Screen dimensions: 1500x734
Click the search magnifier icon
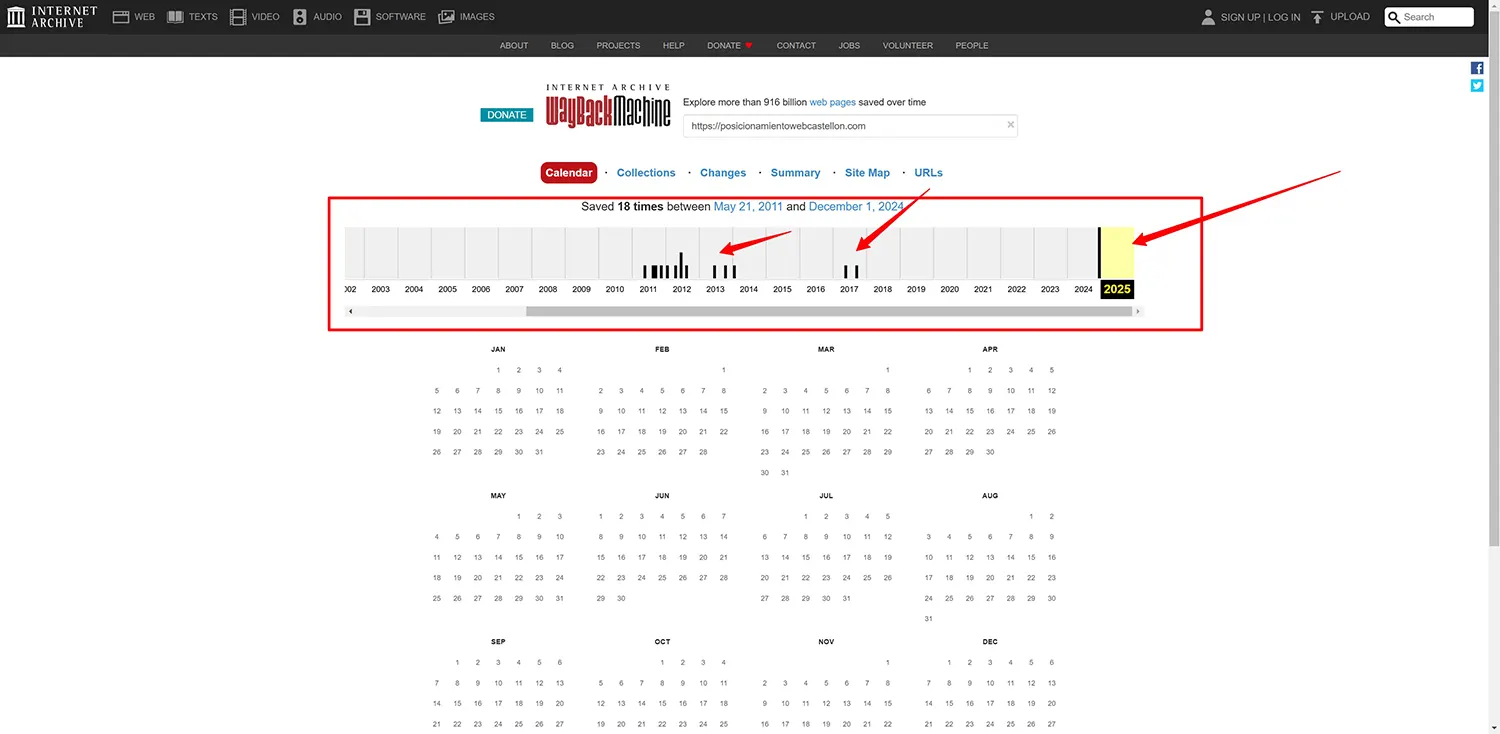pos(1394,17)
